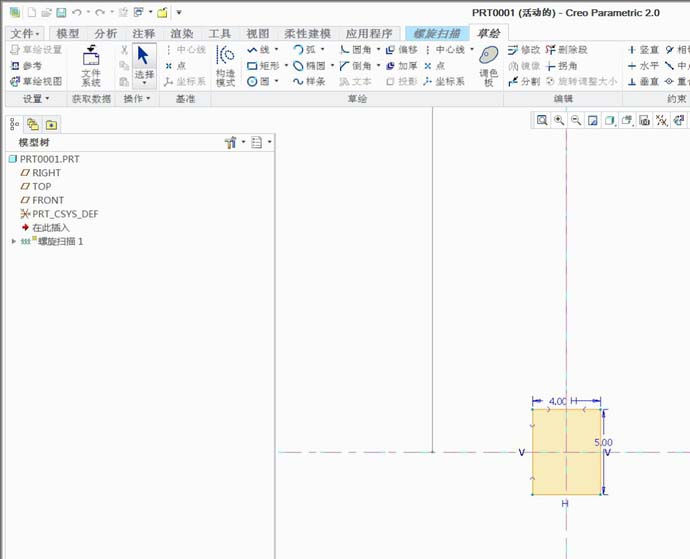Click the File System import icon
The image size is (690, 559).
[x=91, y=66]
